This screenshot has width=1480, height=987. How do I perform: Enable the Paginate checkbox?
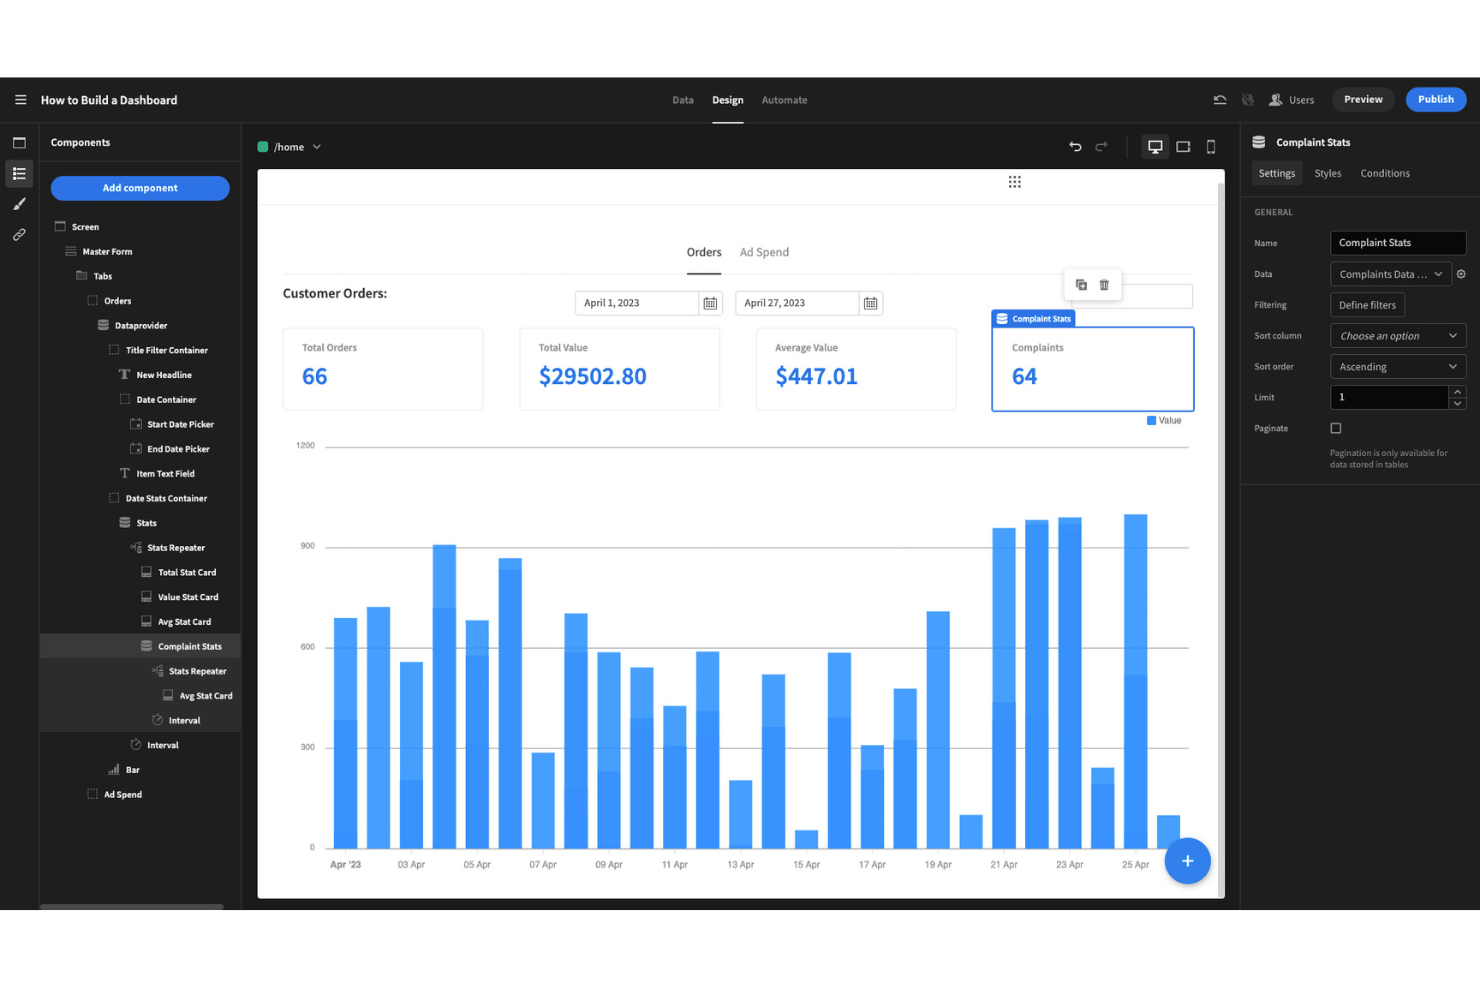point(1335,428)
